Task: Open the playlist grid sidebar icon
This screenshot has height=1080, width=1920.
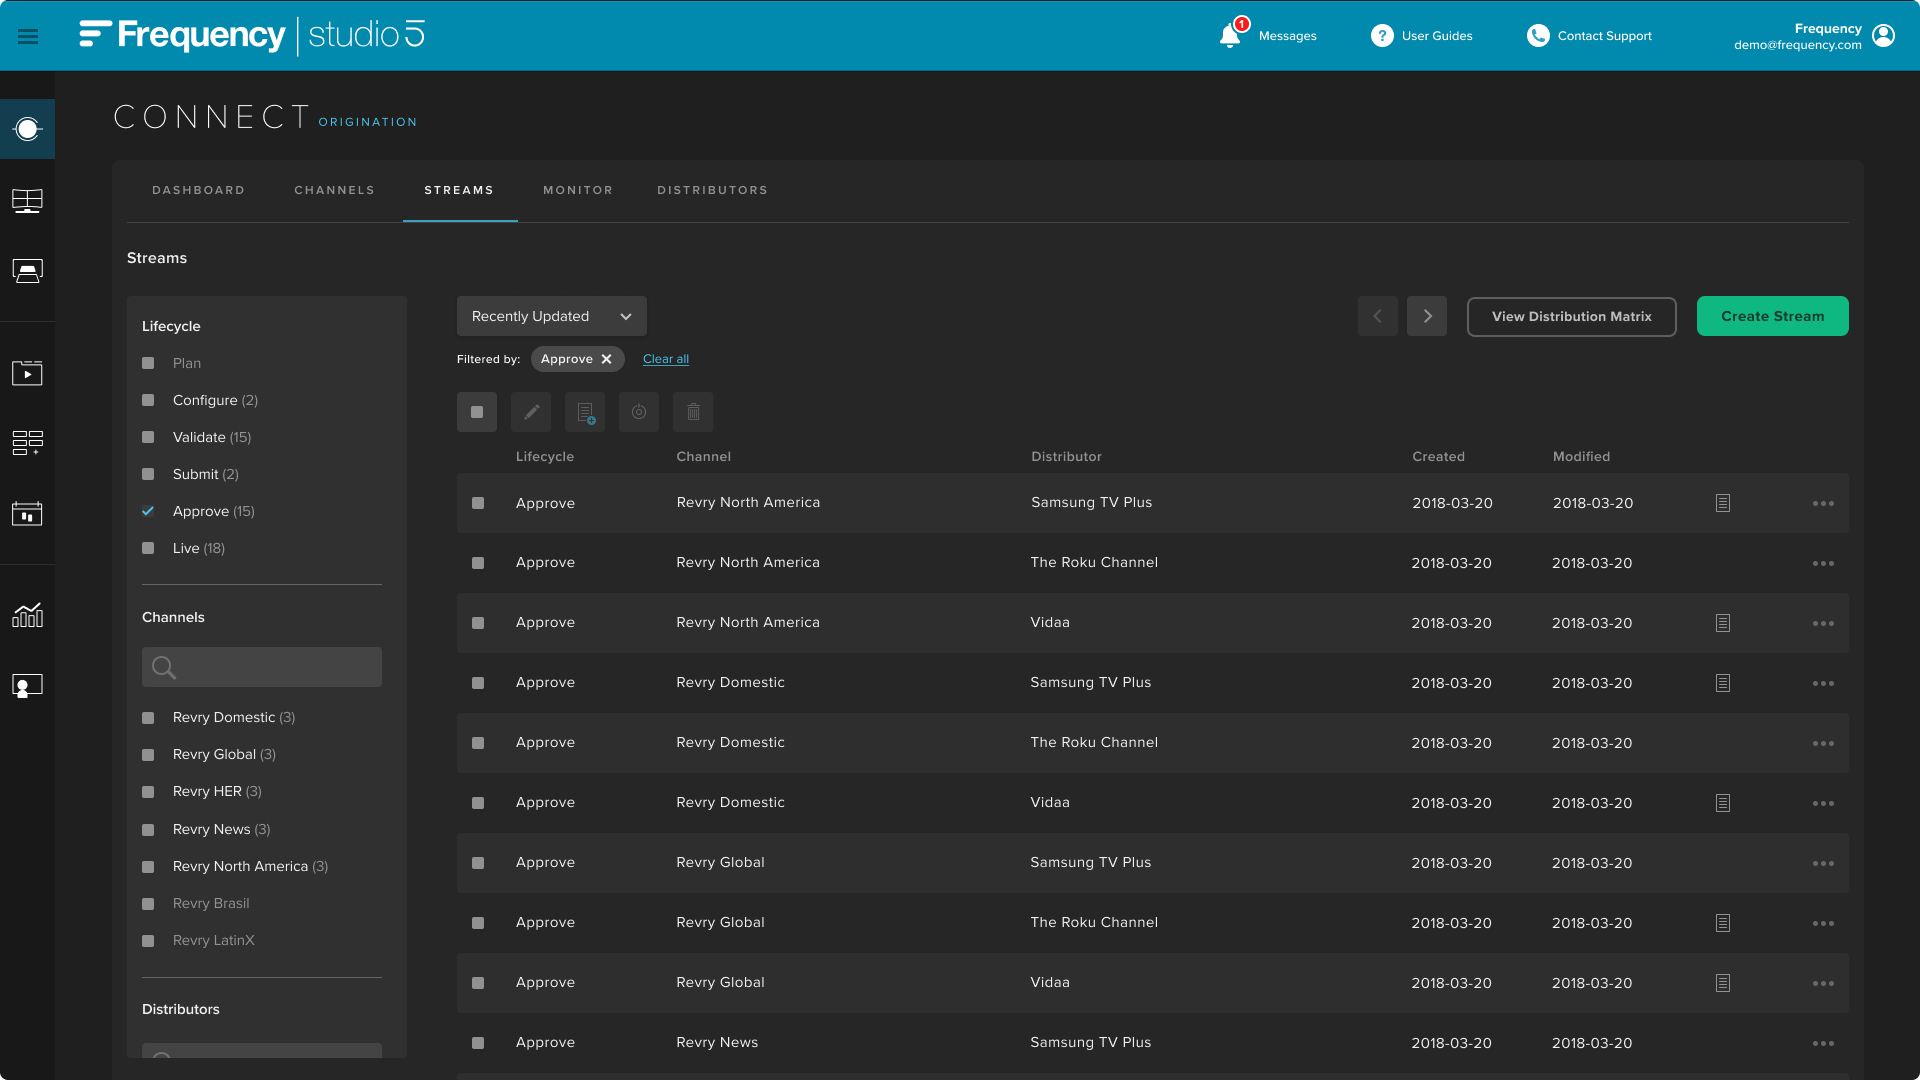Action: pos(27,443)
